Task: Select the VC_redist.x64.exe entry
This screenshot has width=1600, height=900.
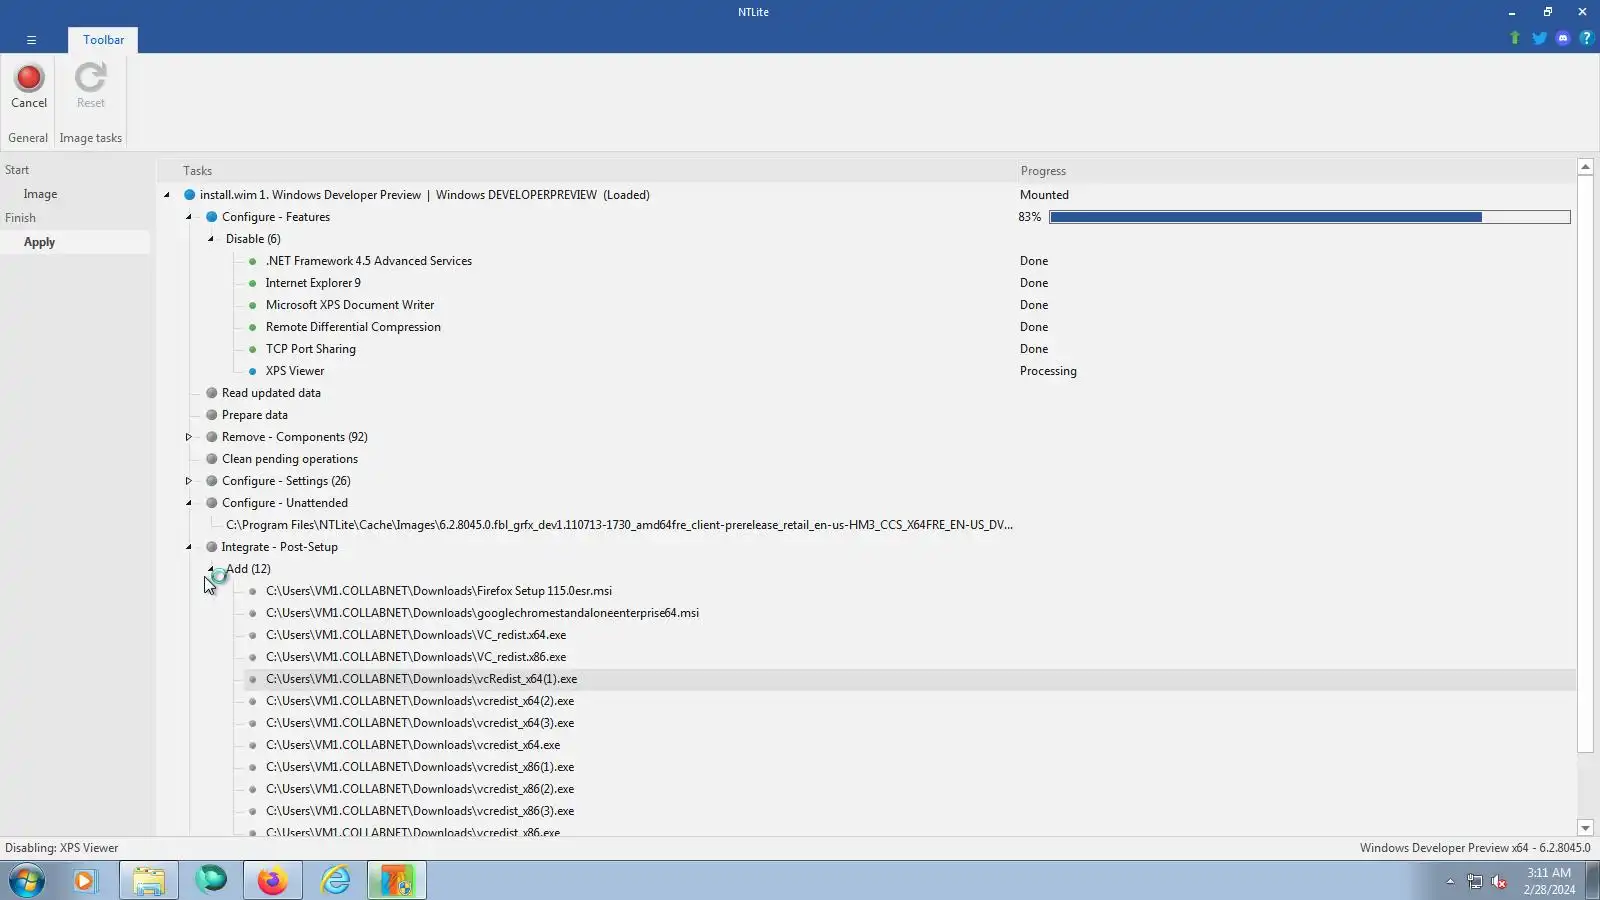Action: 416,635
